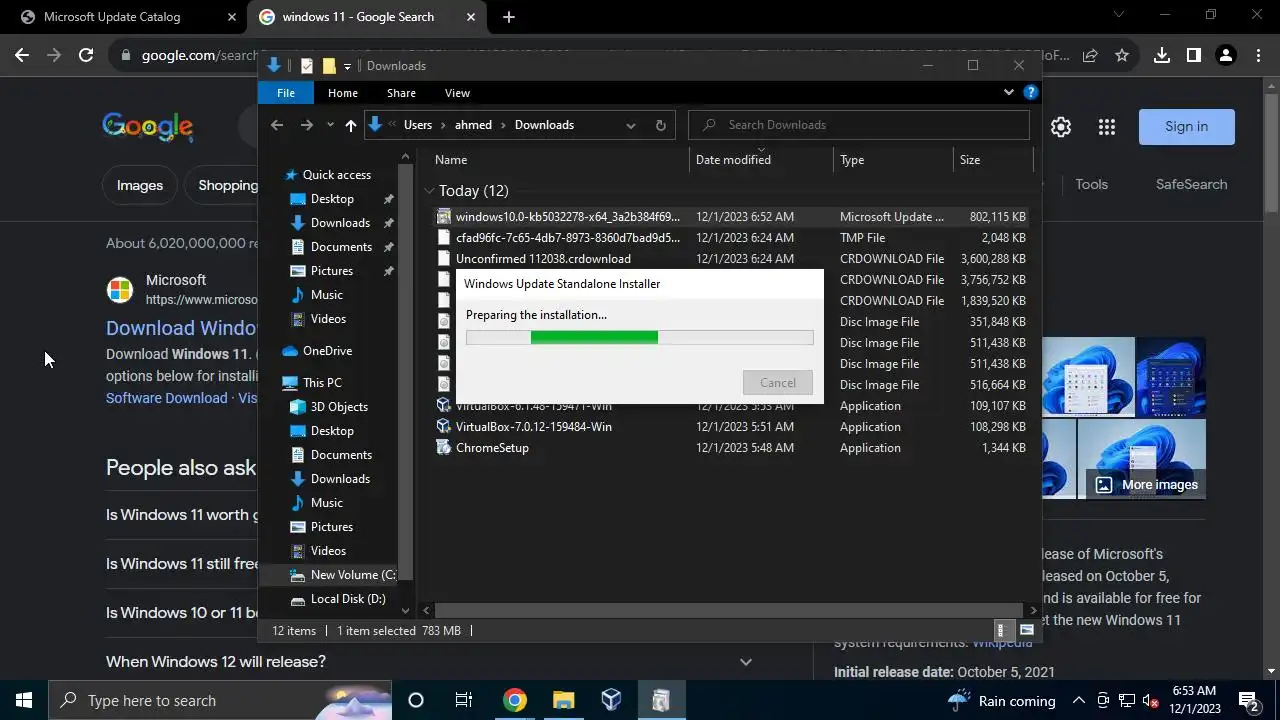The width and height of the screenshot is (1280, 720).
Task: Open Desktop under Quick access
Action: (x=332, y=199)
